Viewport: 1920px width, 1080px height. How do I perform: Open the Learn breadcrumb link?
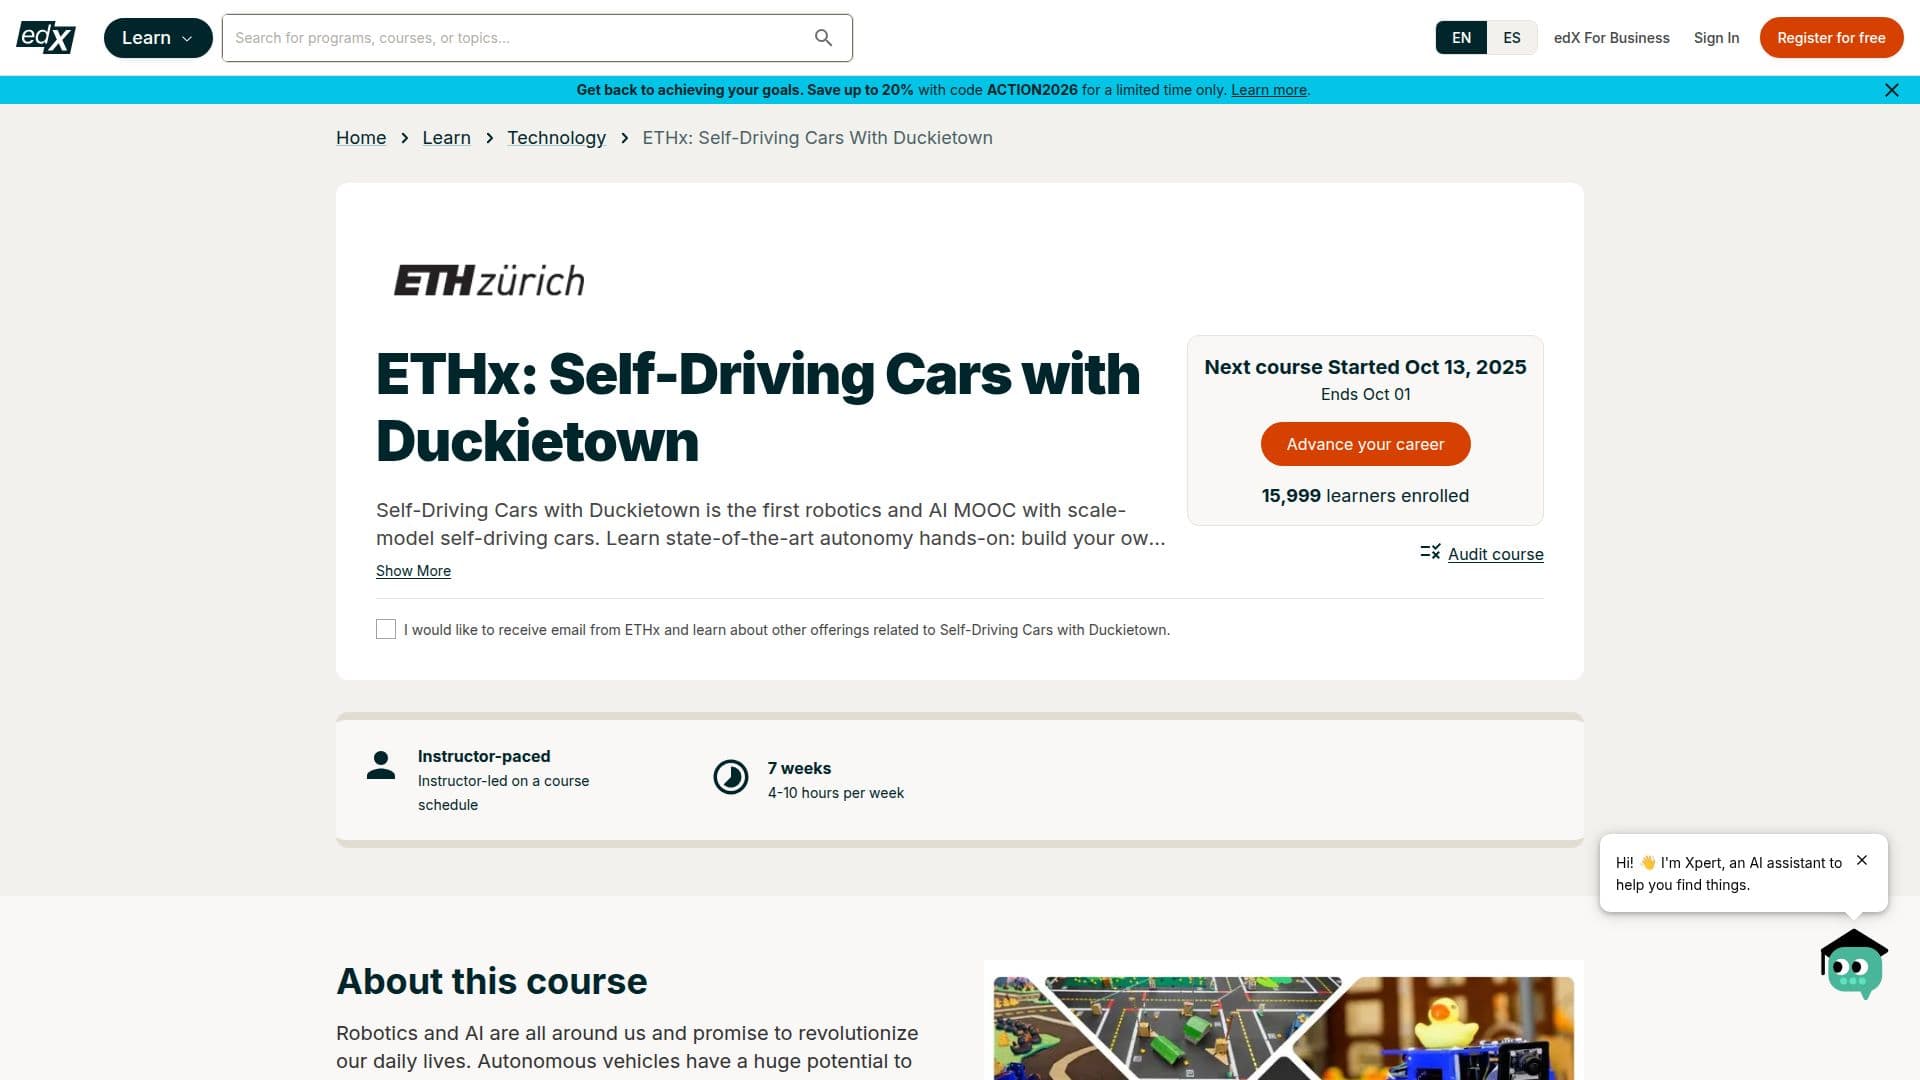[x=446, y=138]
